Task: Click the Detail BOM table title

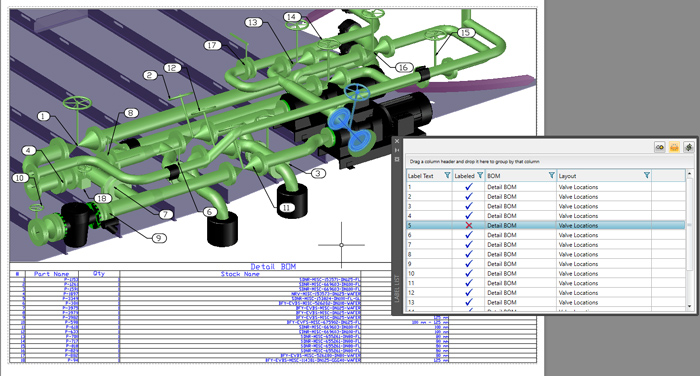Action: 273,267
